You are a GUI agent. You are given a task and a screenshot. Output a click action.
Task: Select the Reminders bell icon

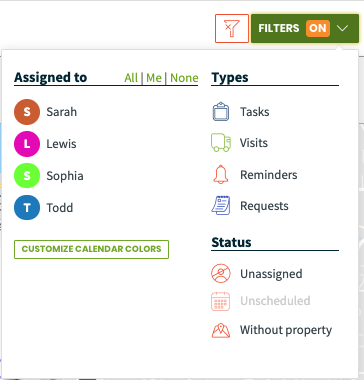pyautogui.click(x=221, y=175)
